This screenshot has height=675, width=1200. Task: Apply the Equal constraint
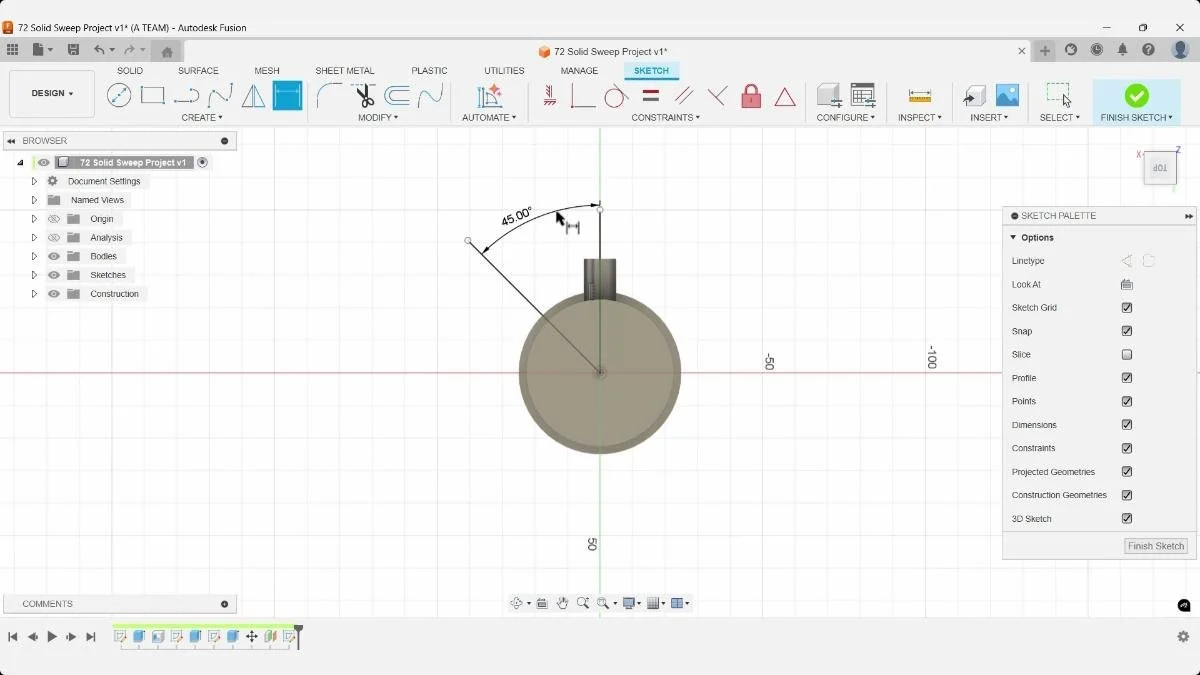tap(650, 95)
